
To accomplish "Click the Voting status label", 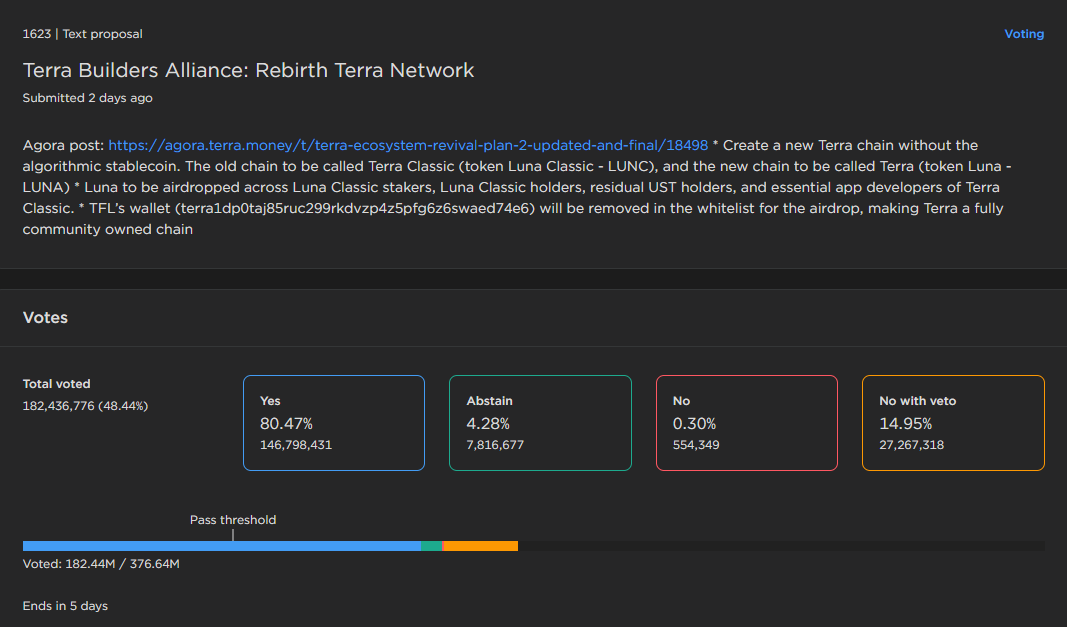I will (x=1023, y=34).
